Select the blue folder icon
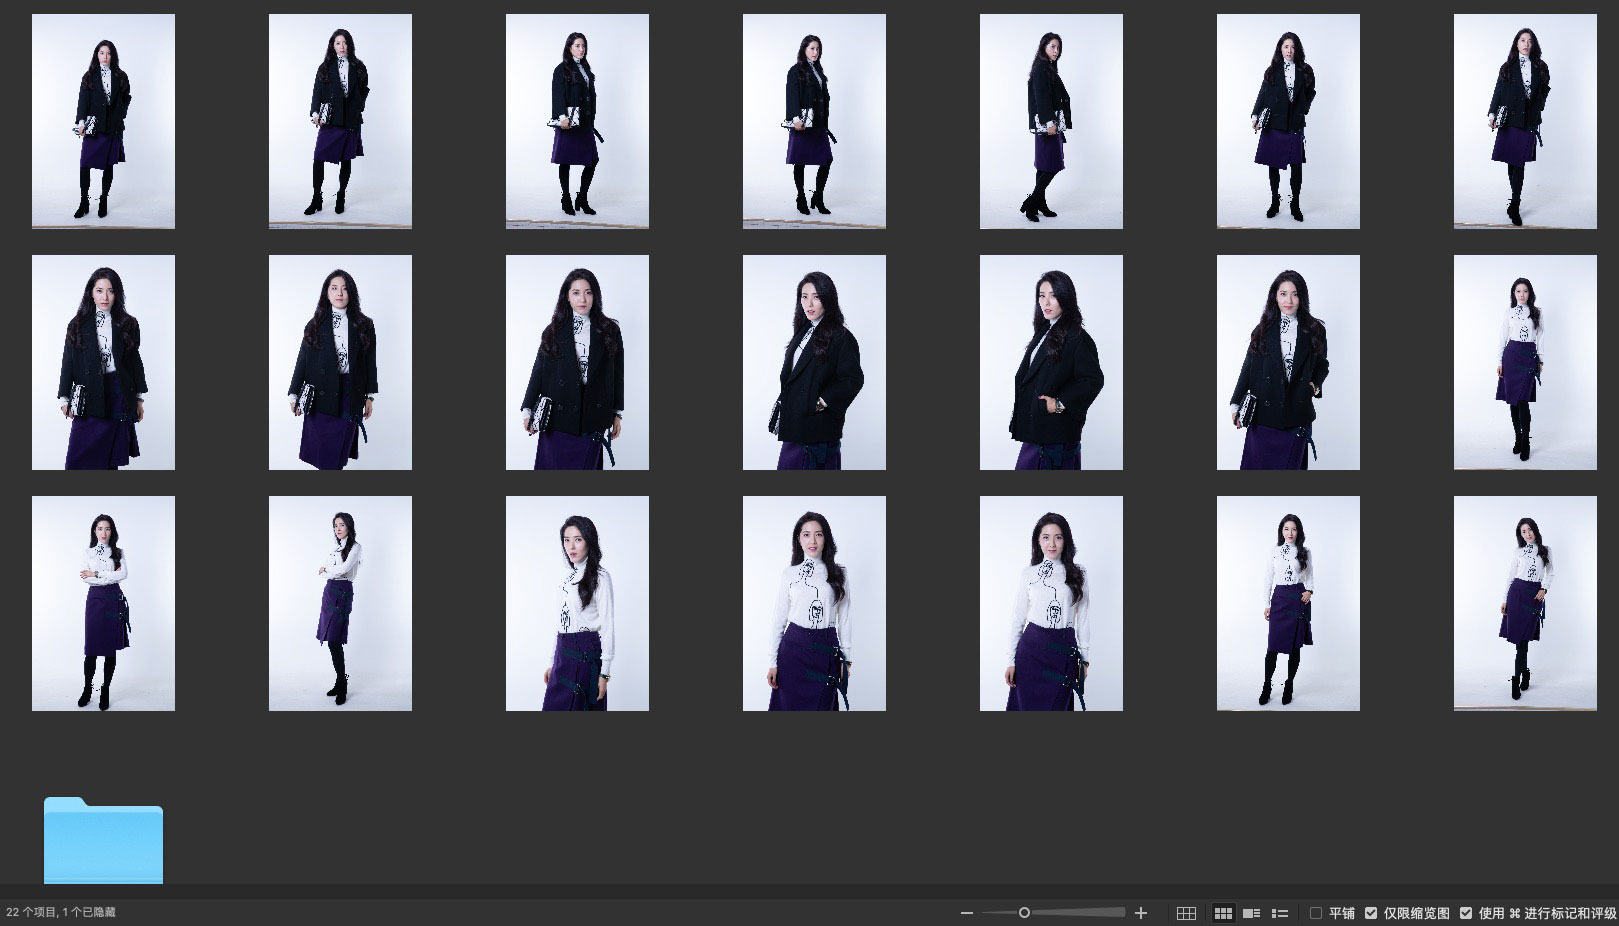Screen dimensions: 1619x926 pyautogui.click(x=103, y=841)
